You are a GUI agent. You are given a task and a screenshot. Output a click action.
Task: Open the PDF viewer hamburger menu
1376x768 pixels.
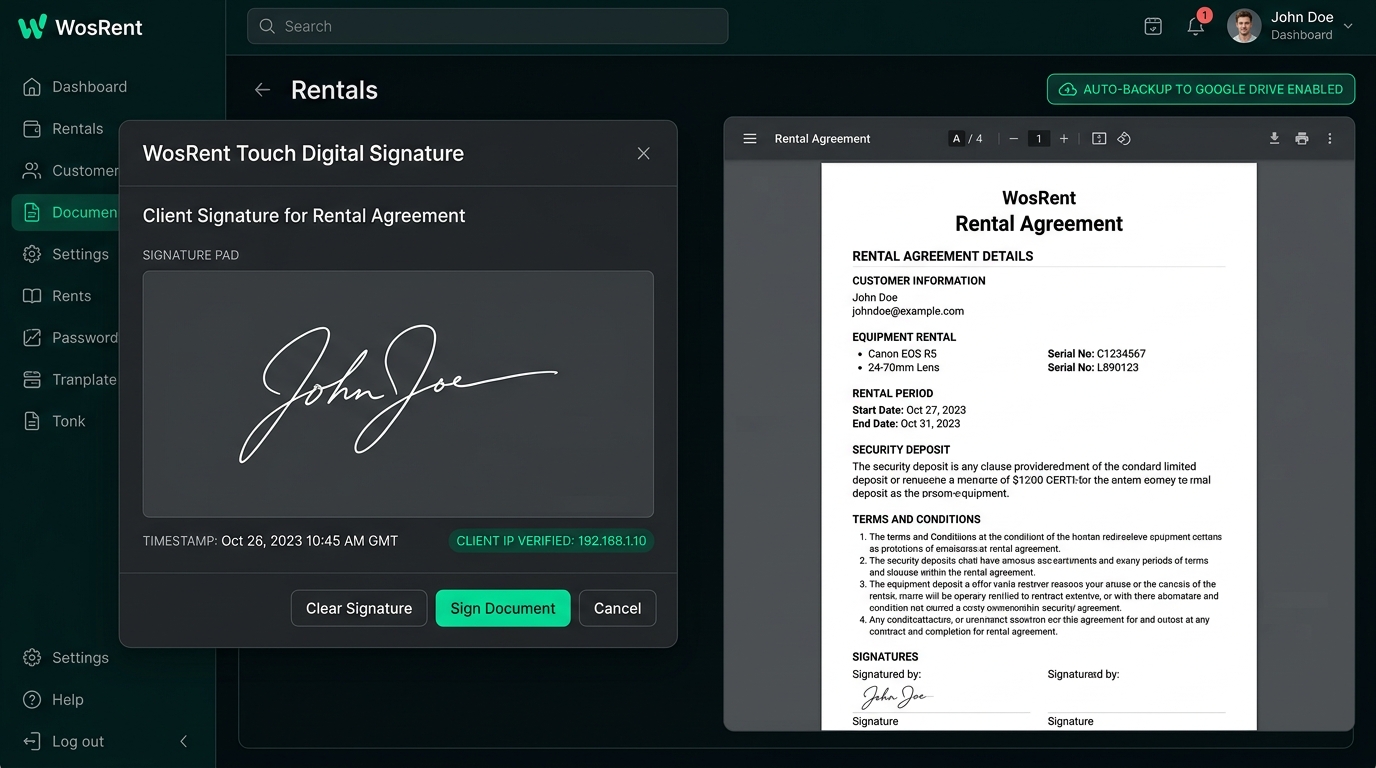click(x=750, y=139)
